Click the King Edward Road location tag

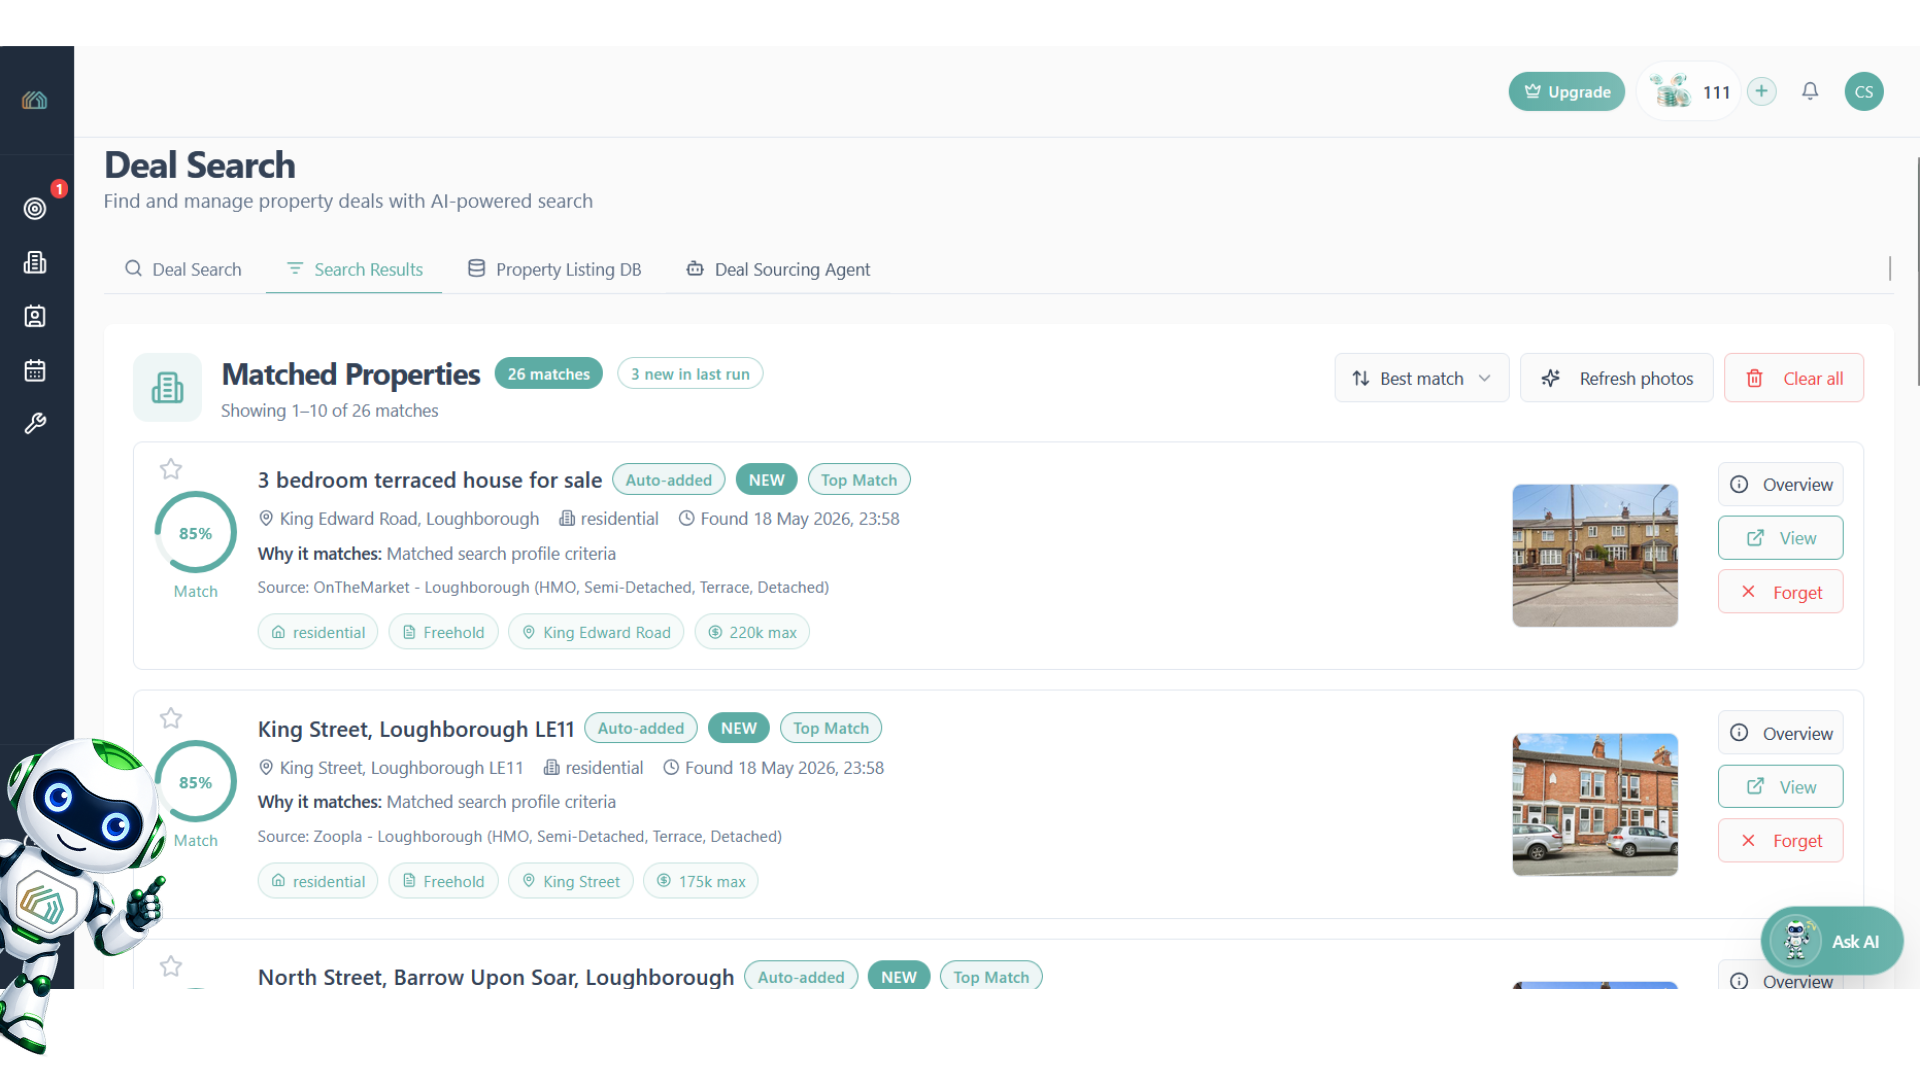pyautogui.click(x=596, y=632)
